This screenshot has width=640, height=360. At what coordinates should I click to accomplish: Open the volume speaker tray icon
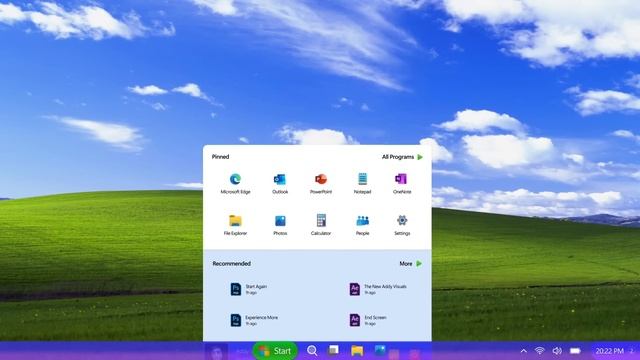[557, 351]
